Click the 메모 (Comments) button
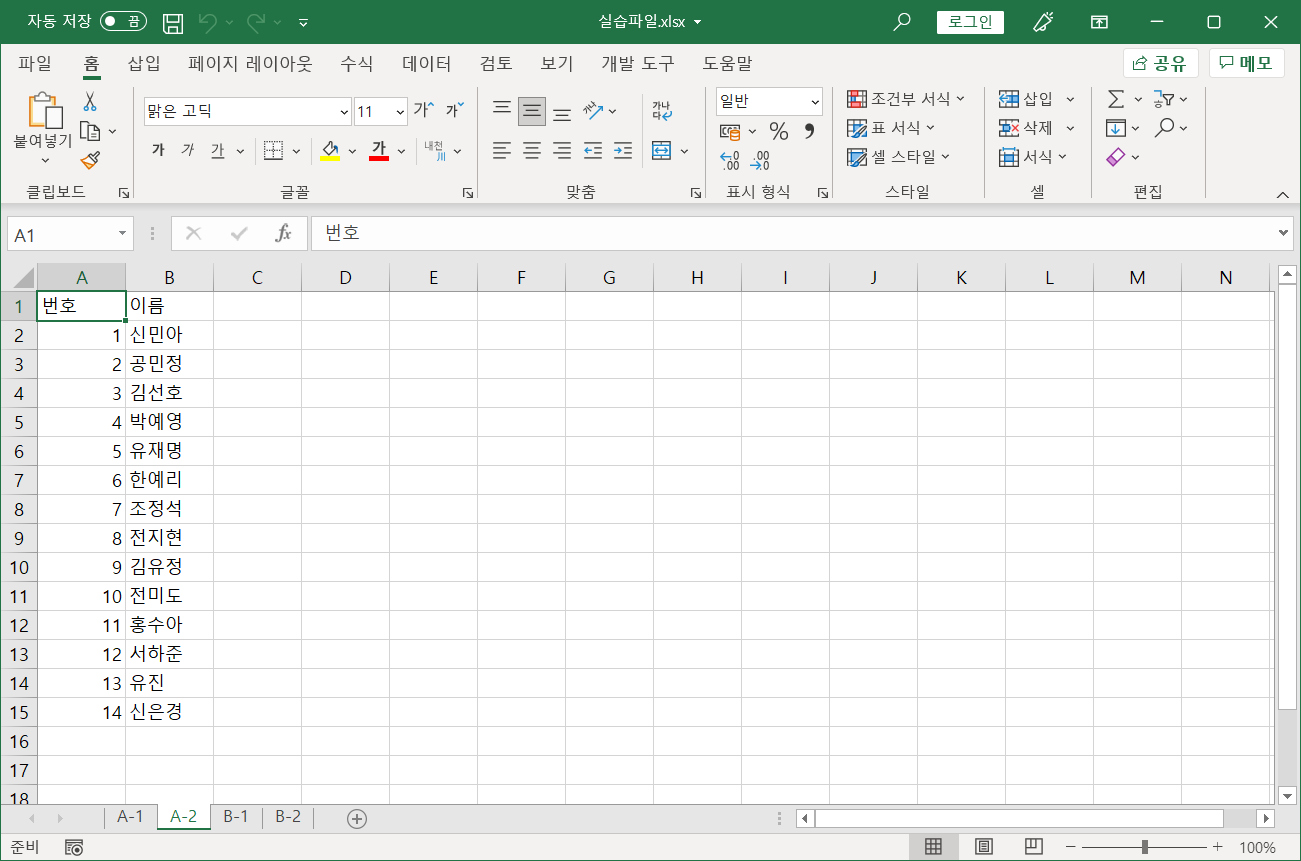Screen dimensions: 1301x861 click(x=1247, y=64)
